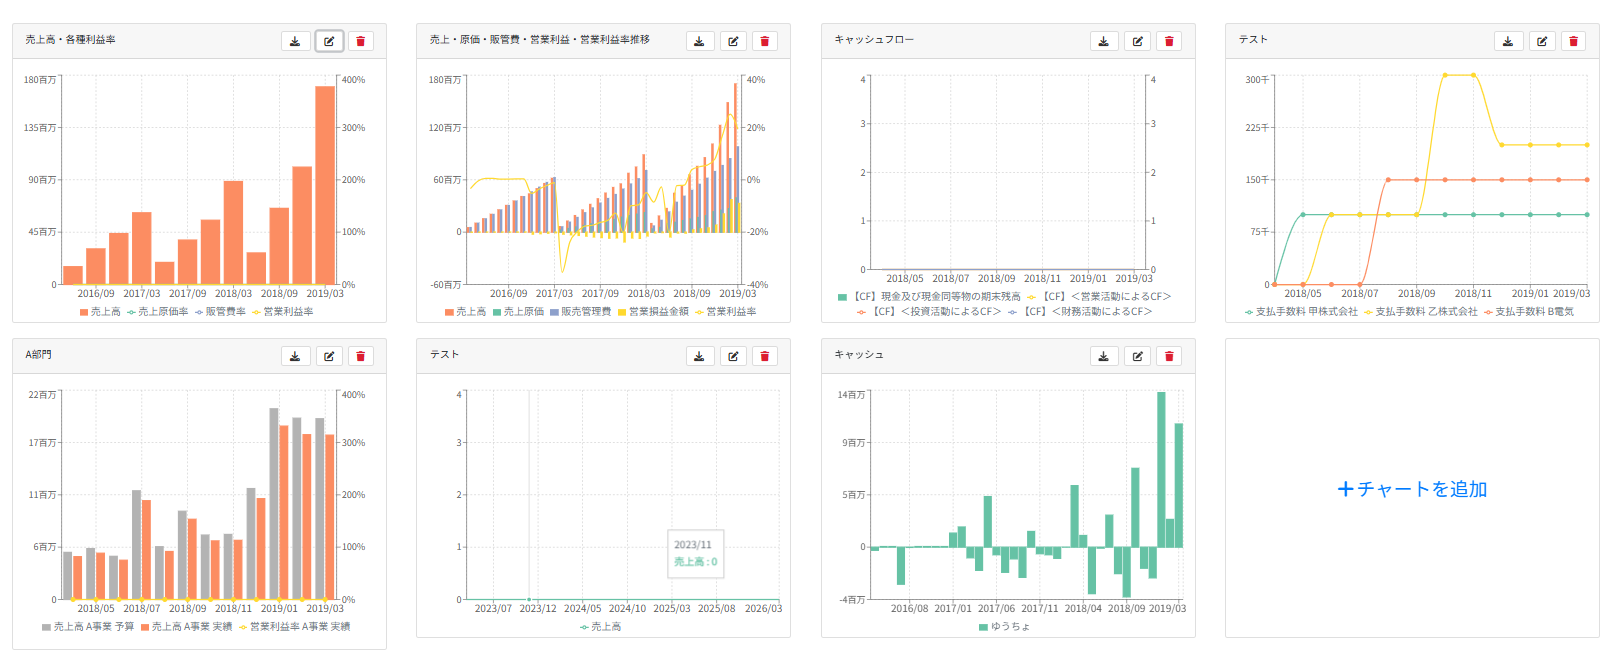The width and height of the screenshot is (1620, 662).
Task: Edit the 売上・原価・販管費・営業利益・営業利益率推移 chart
Action: tap(733, 41)
